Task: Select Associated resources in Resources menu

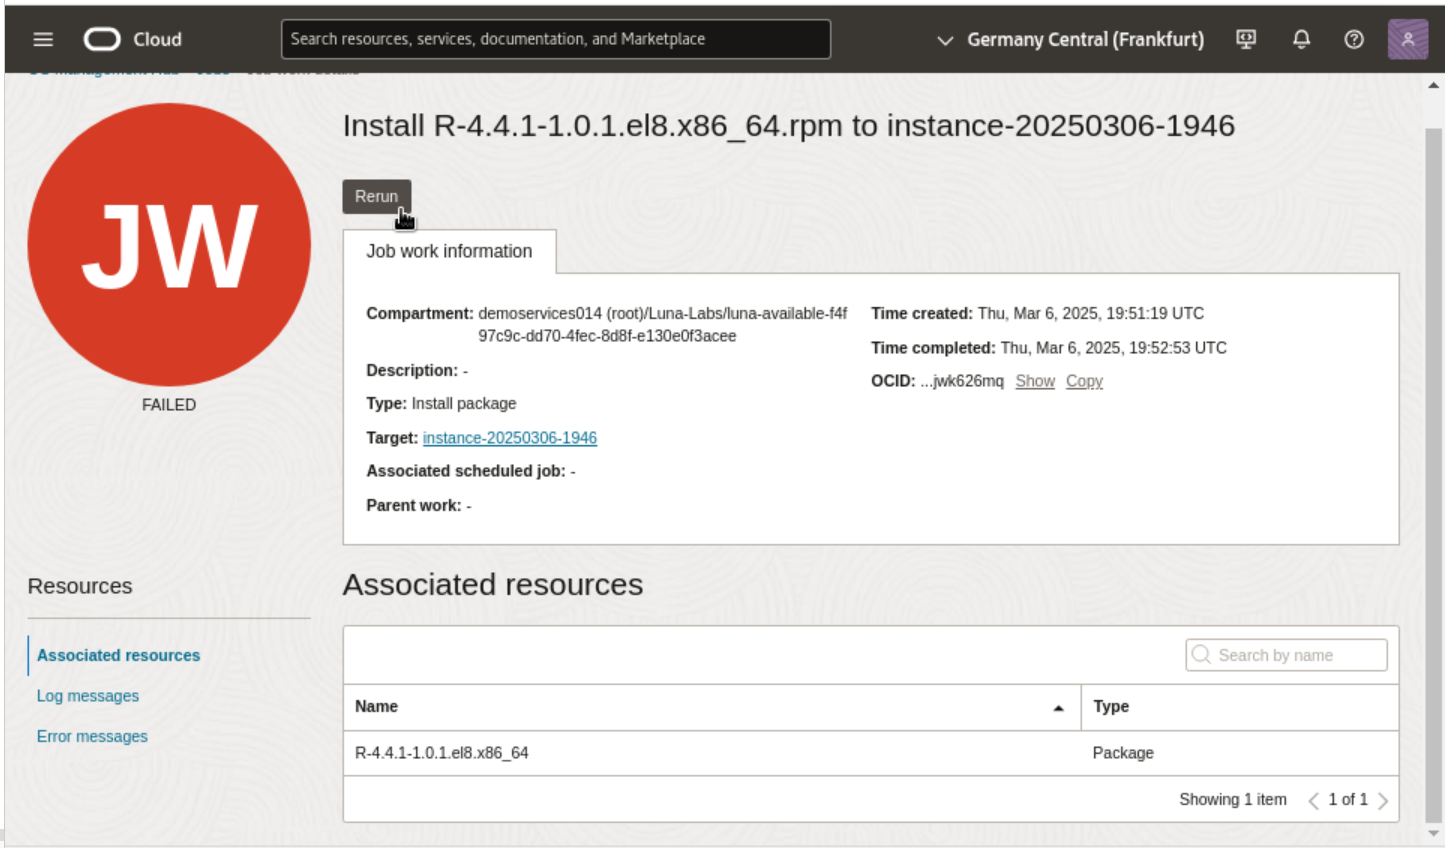Action: point(118,655)
